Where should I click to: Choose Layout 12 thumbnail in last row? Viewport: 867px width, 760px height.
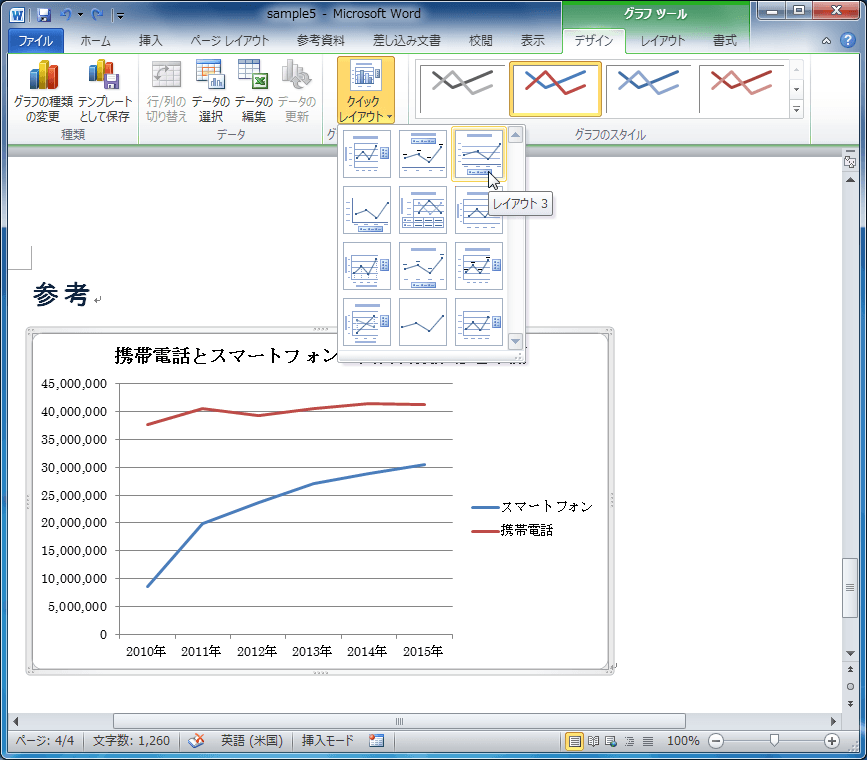[479, 322]
